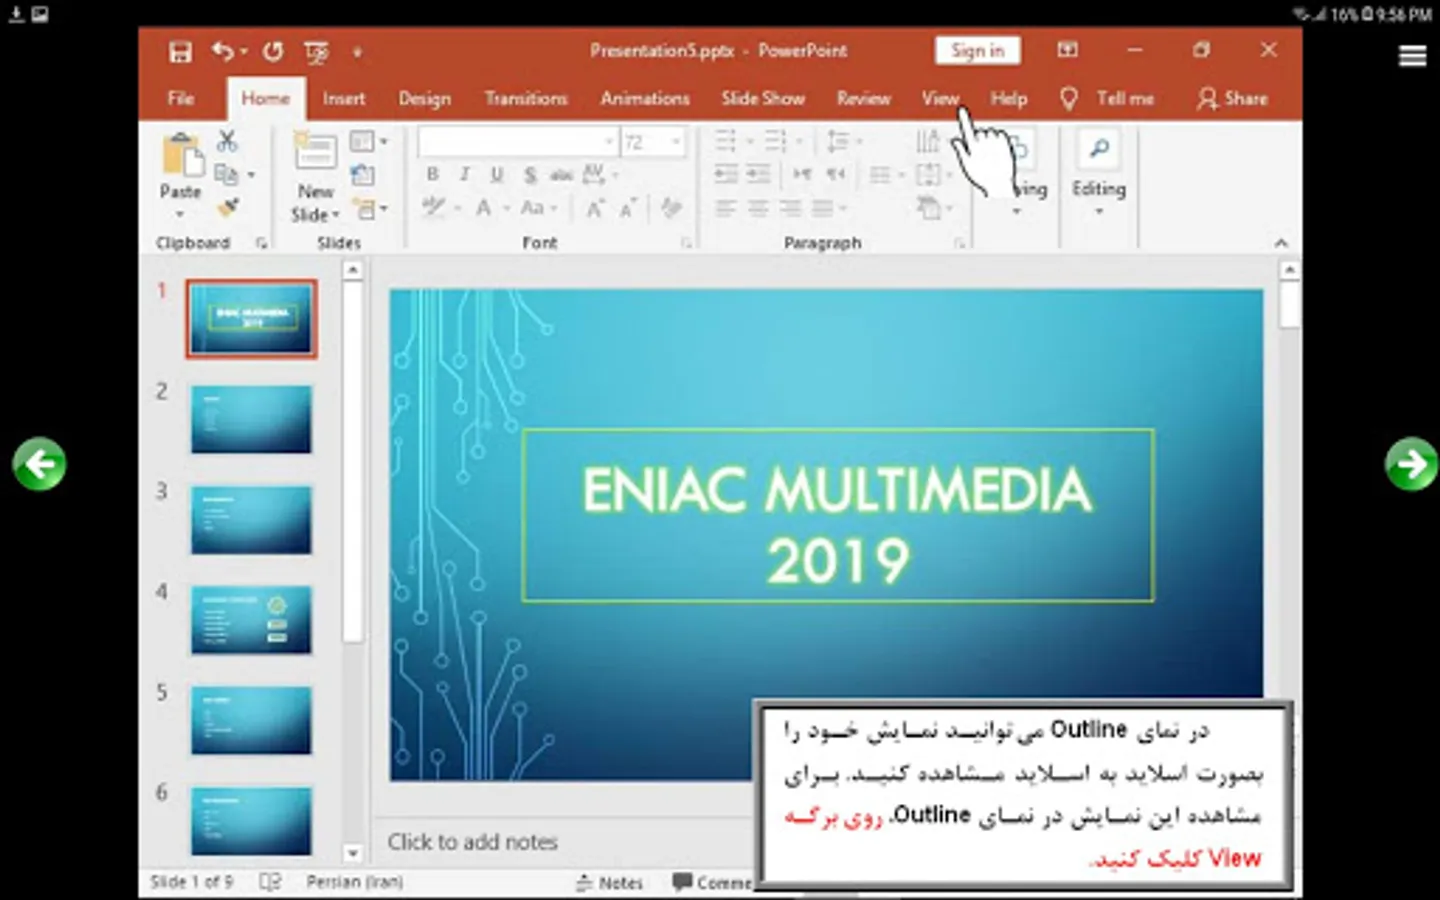Click the Decrease Font Size icon
Image resolution: width=1440 pixels, height=900 pixels.
point(628,208)
